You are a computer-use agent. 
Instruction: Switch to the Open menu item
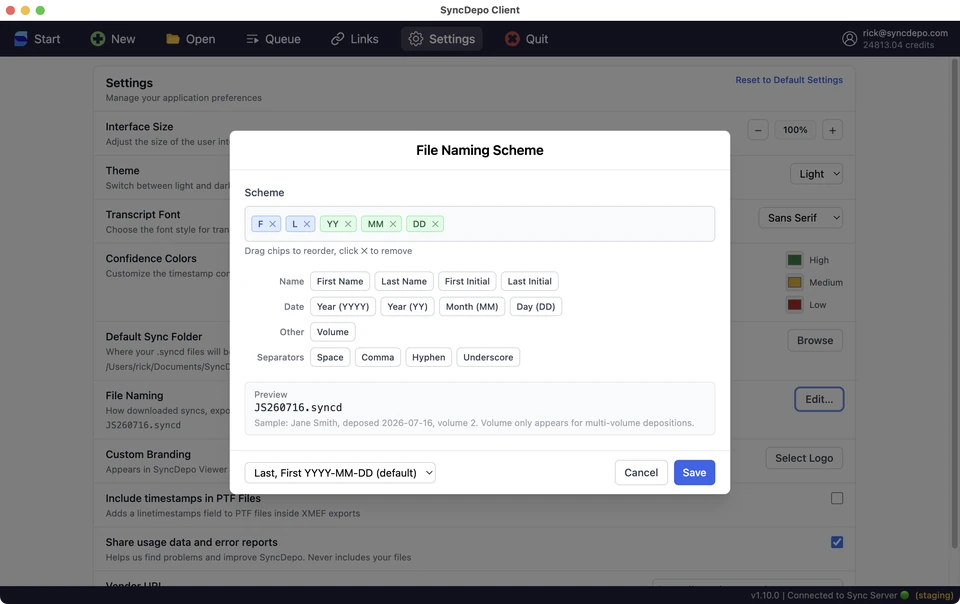[190, 39]
